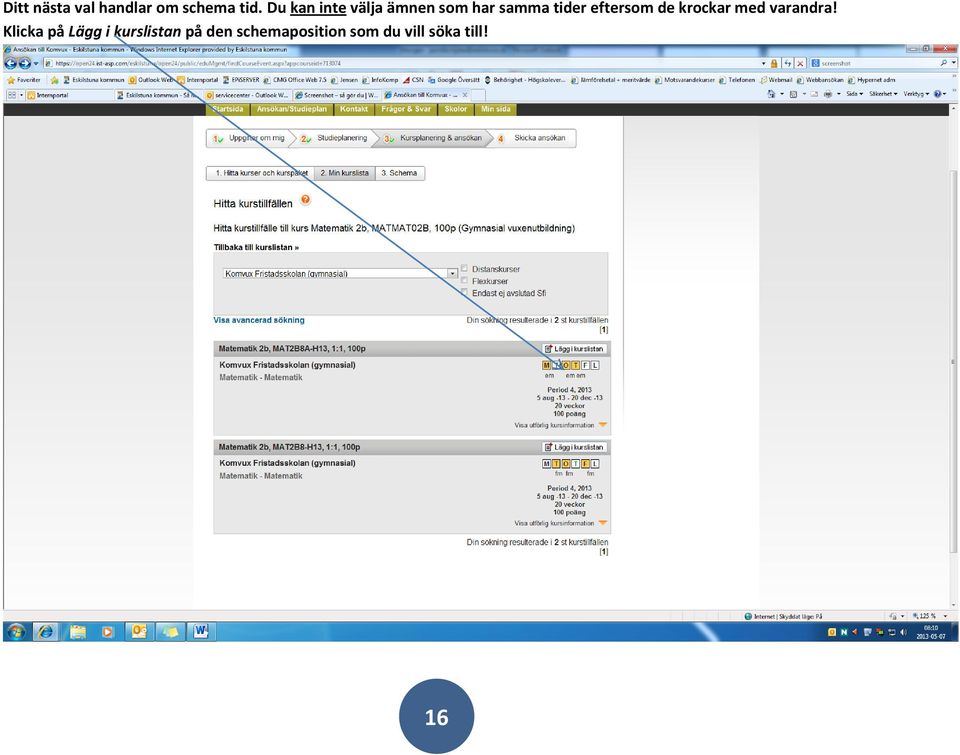Open the Startsida menu item
This screenshot has height=755, width=960.
(228, 109)
